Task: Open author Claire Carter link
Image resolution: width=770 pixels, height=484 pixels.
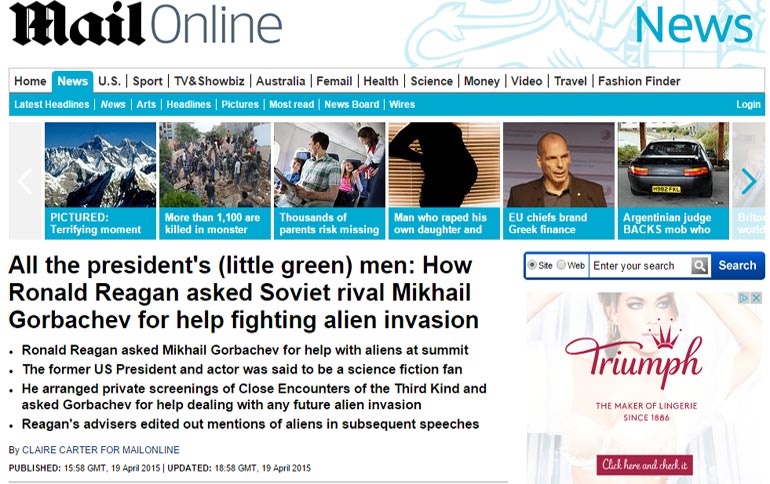Action: click(x=101, y=450)
